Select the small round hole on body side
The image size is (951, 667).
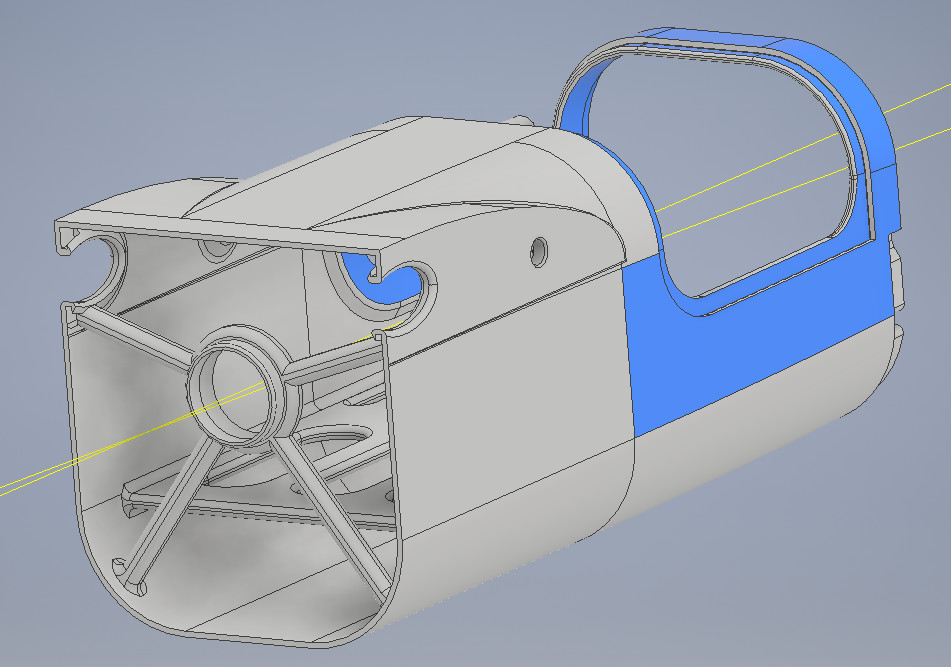540,249
